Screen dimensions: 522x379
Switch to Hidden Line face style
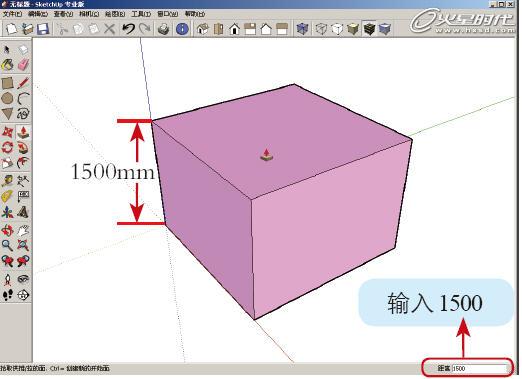pyautogui.click(x=337, y=29)
